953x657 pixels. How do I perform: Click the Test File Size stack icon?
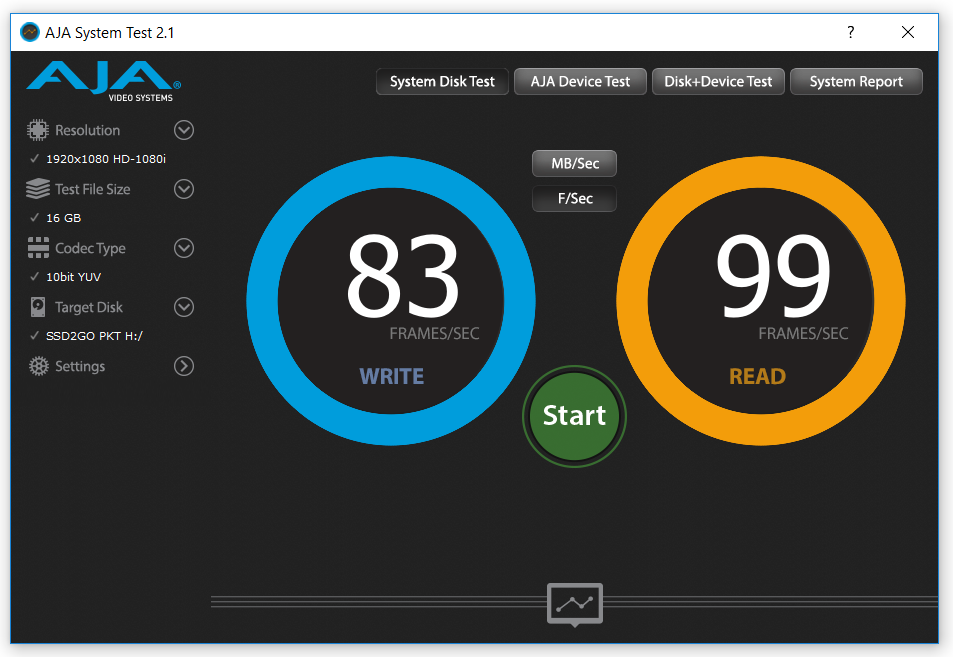click(38, 189)
